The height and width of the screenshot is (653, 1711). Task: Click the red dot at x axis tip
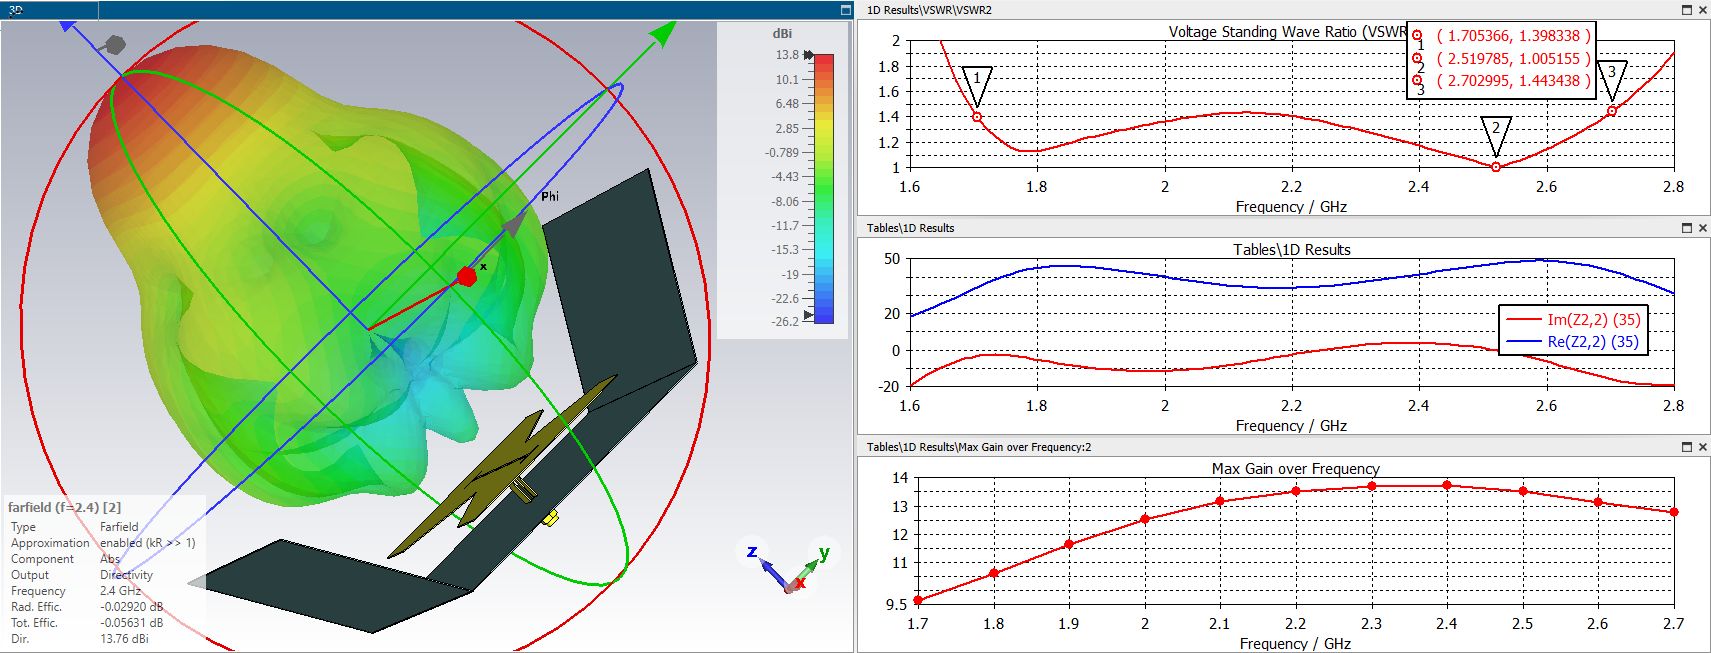click(467, 277)
